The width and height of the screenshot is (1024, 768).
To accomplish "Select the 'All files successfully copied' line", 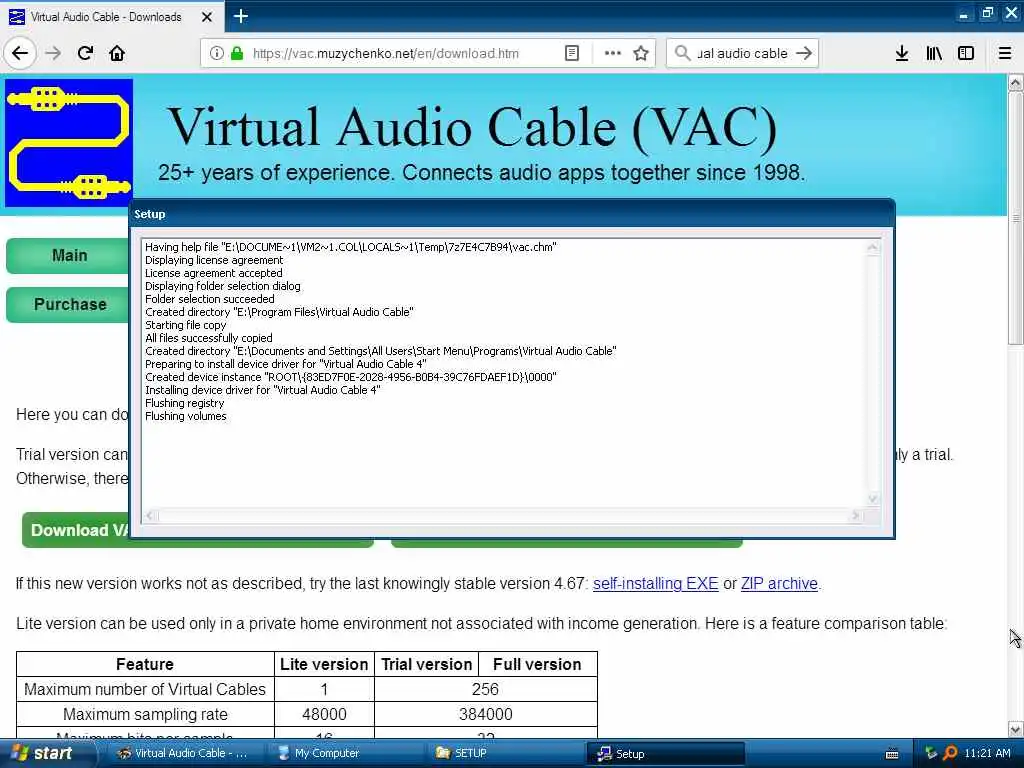I will coord(208,338).
